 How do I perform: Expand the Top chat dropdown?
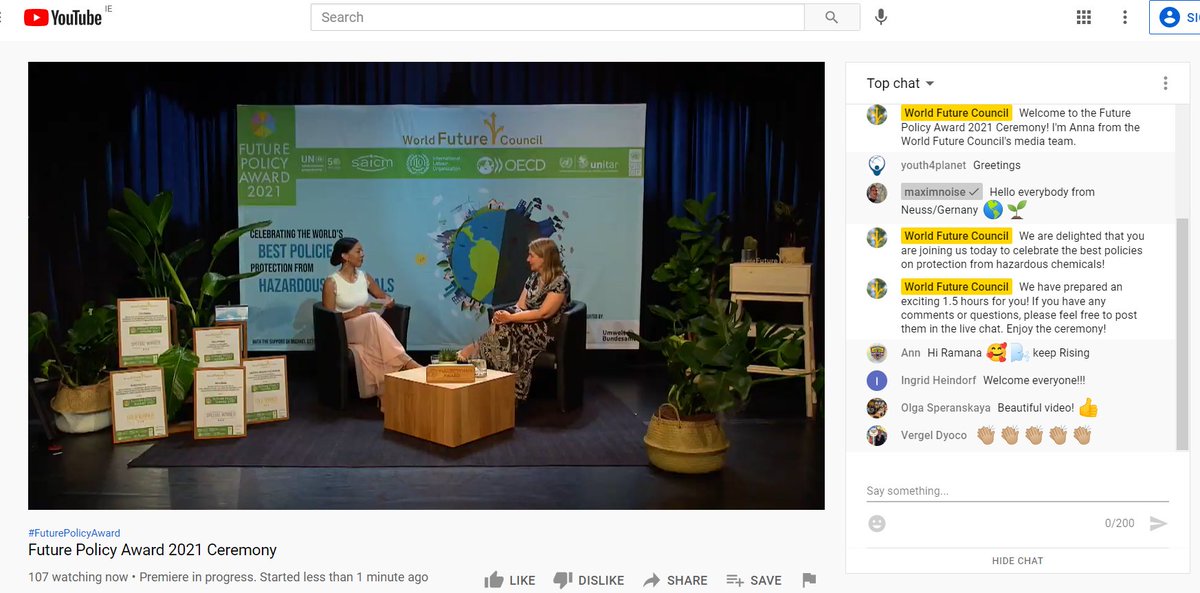tap(901, 83)
